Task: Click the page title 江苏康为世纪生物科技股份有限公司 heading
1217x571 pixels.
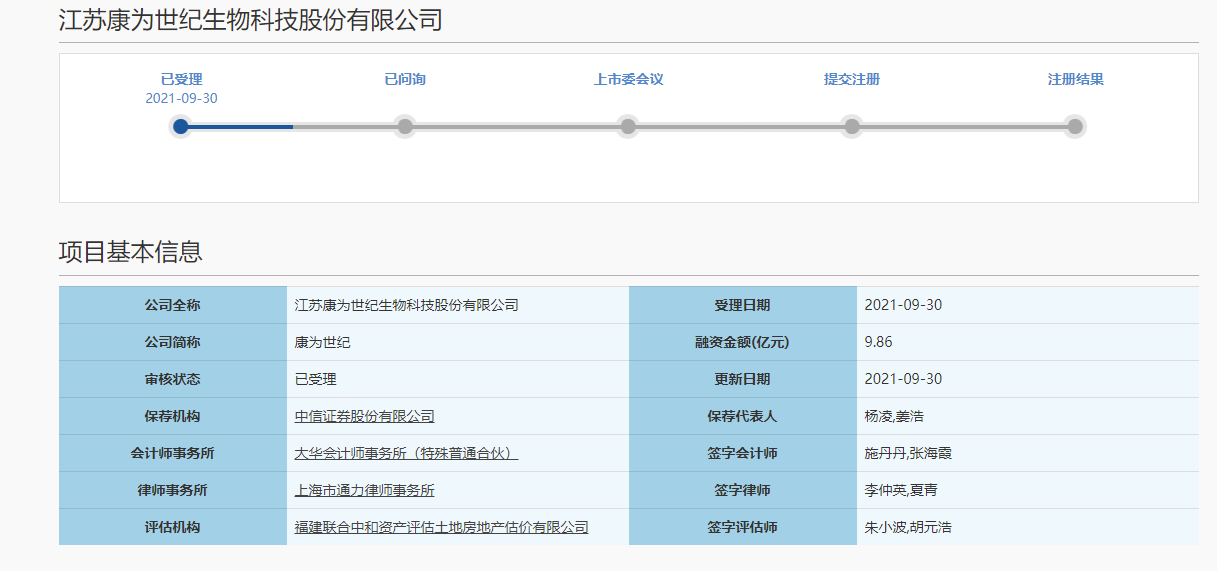Action: pos(251,20)
